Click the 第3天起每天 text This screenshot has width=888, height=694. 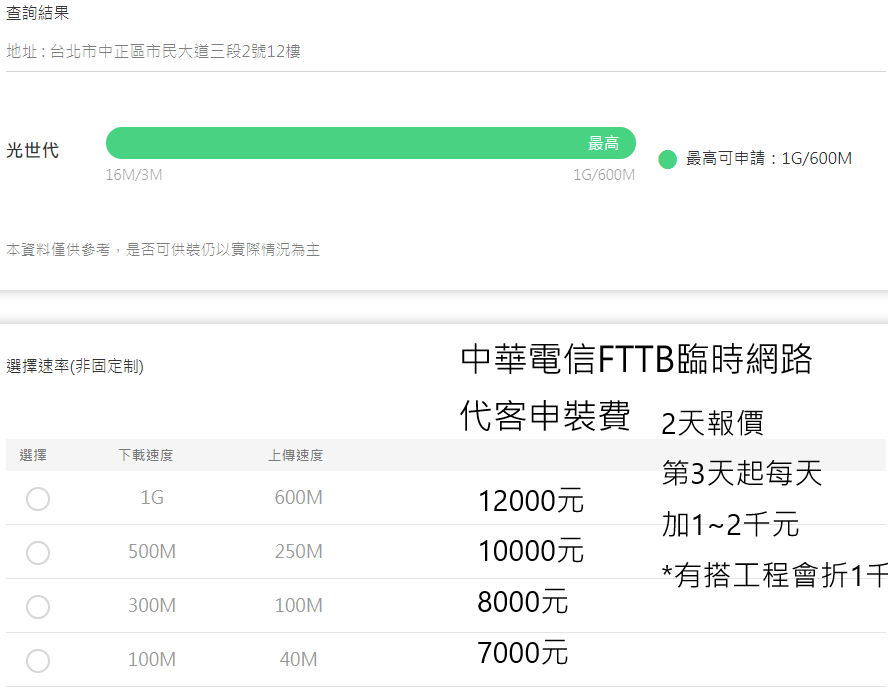tap(742, 473)
